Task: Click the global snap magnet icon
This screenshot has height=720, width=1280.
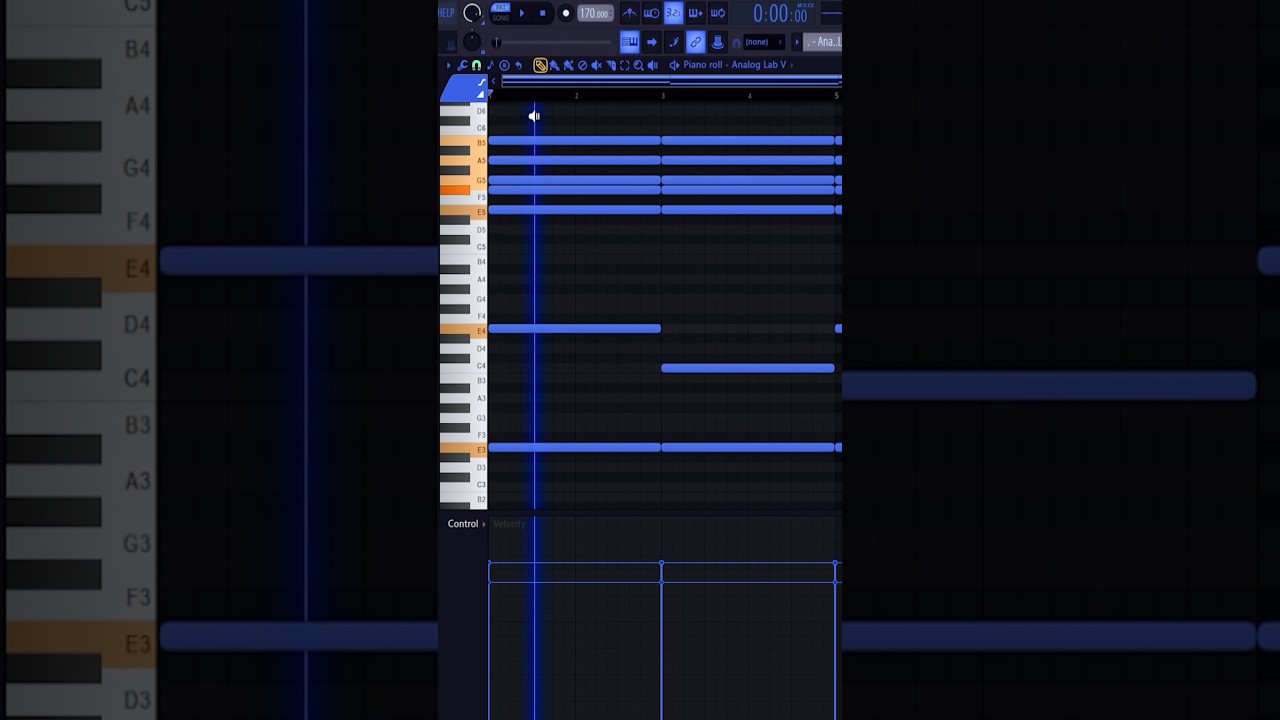Action: click(736, 42)
